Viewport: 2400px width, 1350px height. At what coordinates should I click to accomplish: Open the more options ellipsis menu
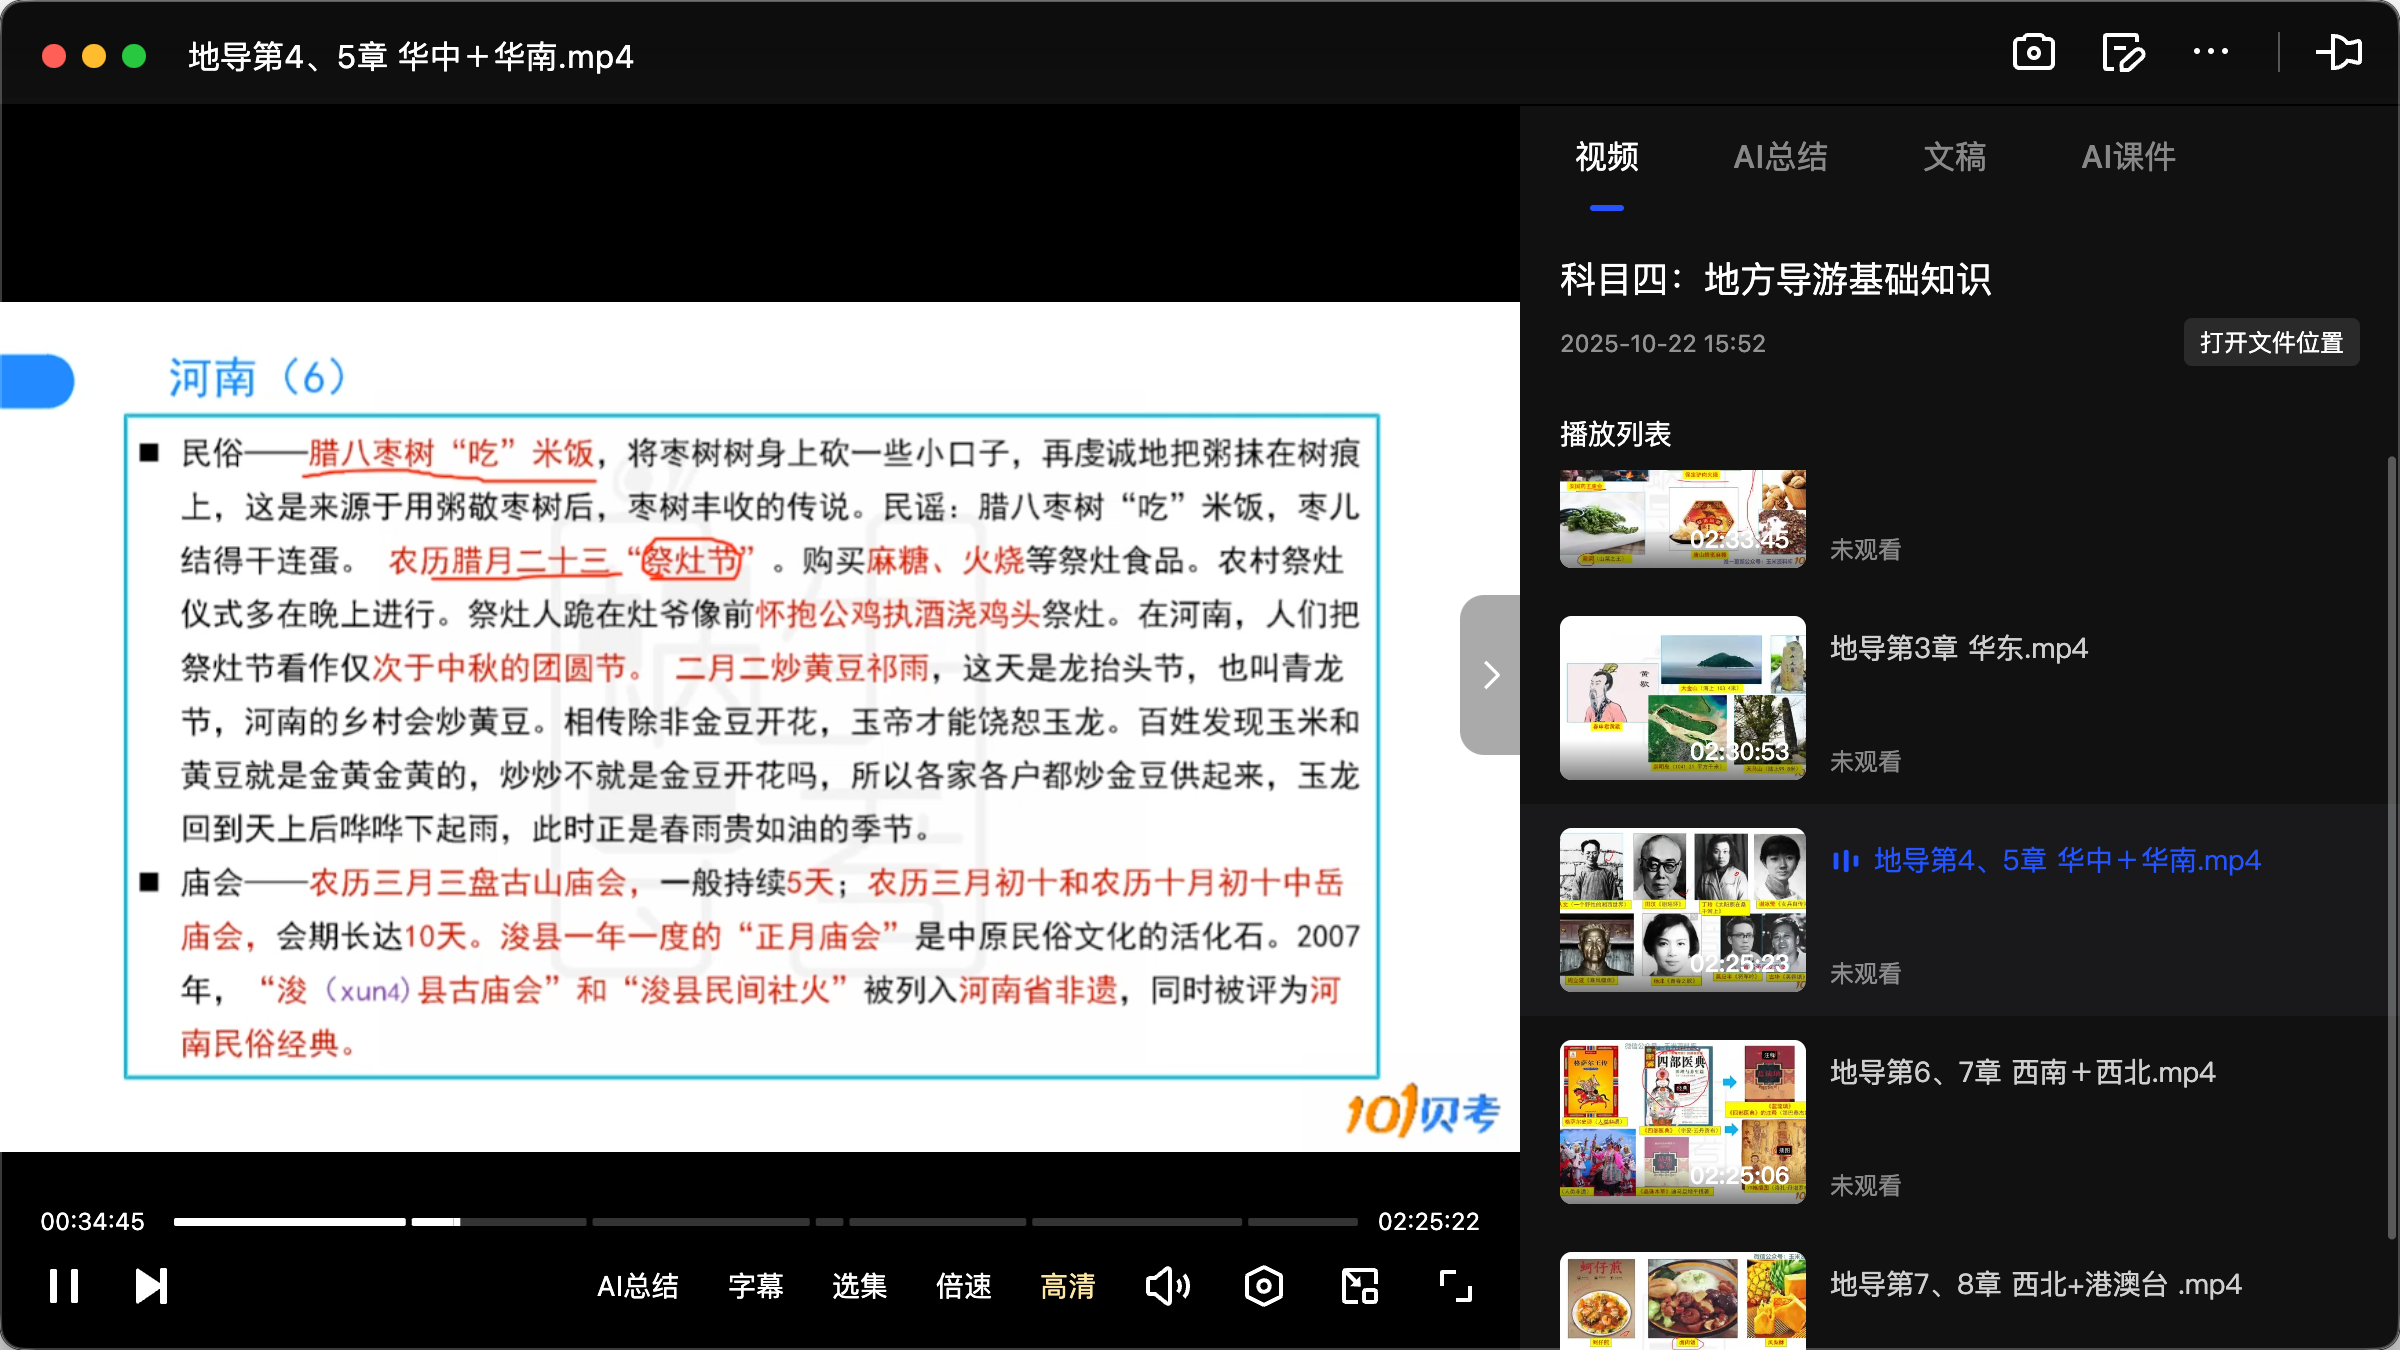tap(2210, 52)
